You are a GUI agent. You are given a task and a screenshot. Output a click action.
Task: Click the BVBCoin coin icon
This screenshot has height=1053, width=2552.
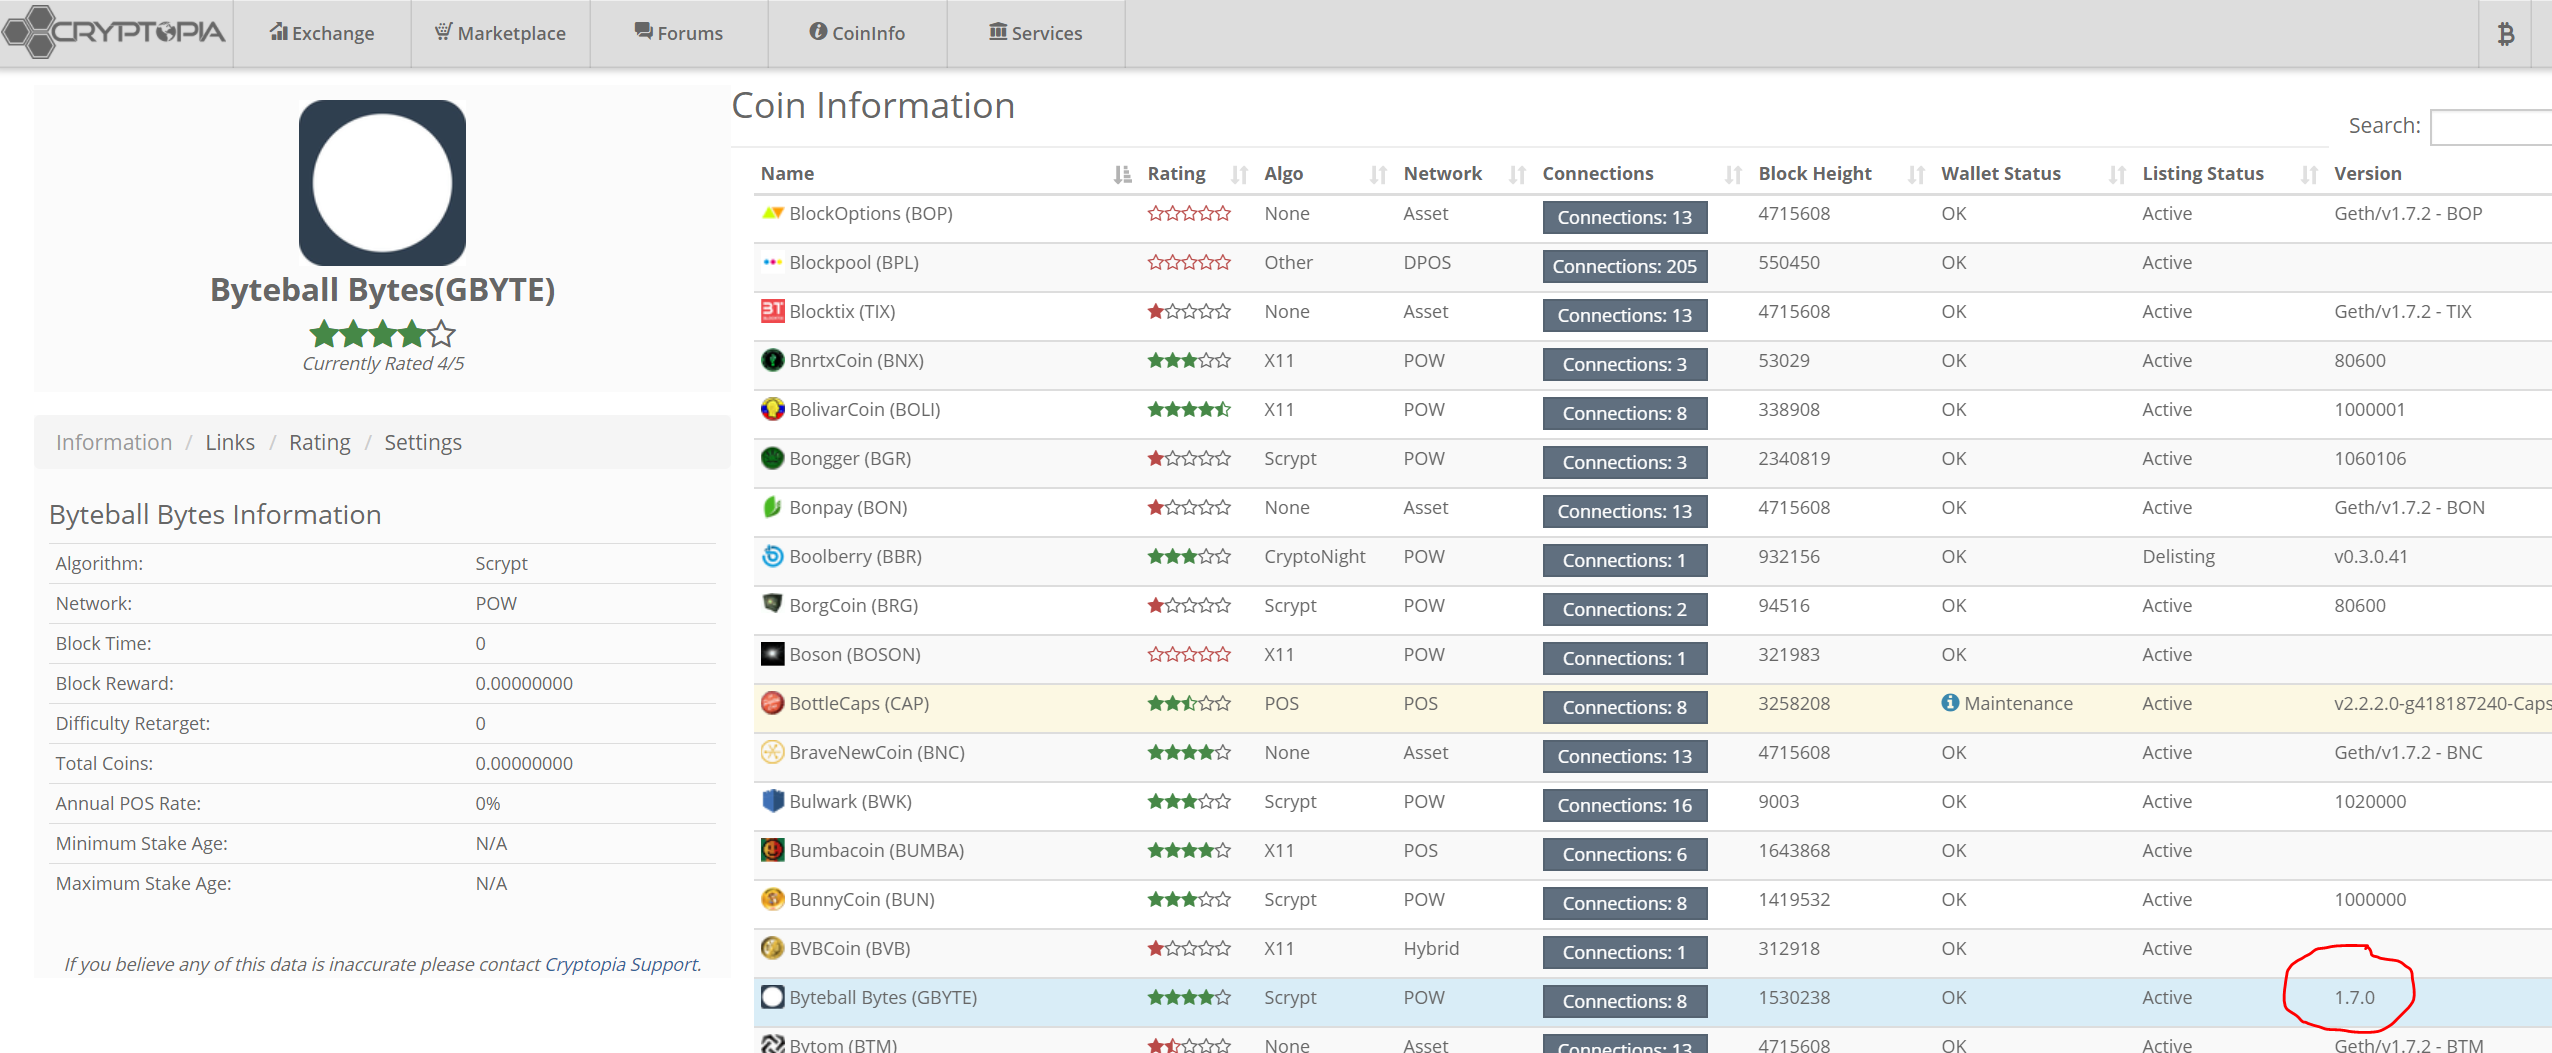pyautogui.click(x=772, y=948)
